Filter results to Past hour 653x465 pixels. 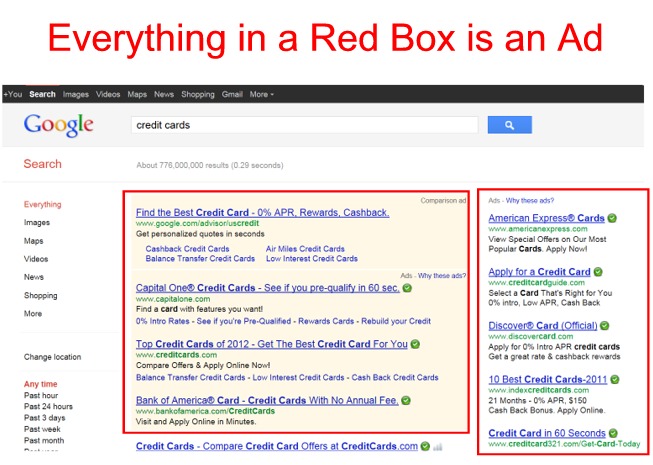click(x=41, y=395)
